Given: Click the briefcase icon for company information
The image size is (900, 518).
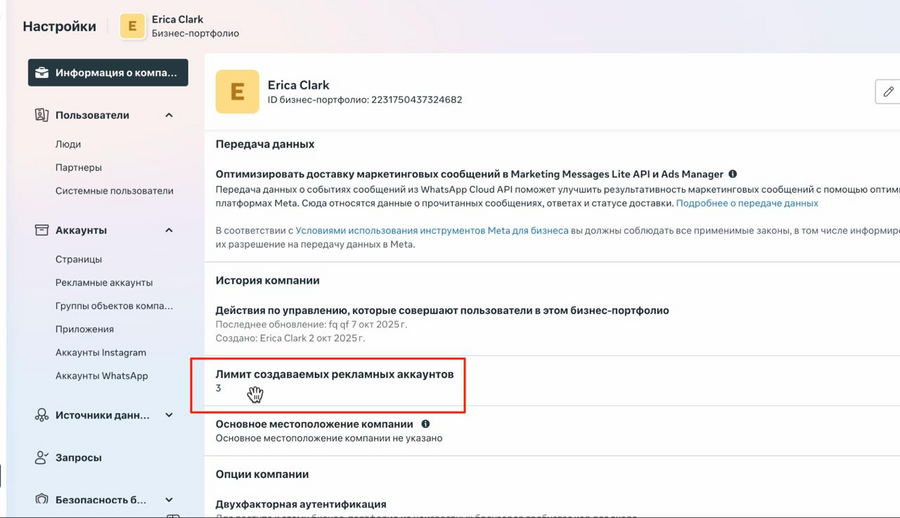Looking at the screenshot, I should point(42,73).
